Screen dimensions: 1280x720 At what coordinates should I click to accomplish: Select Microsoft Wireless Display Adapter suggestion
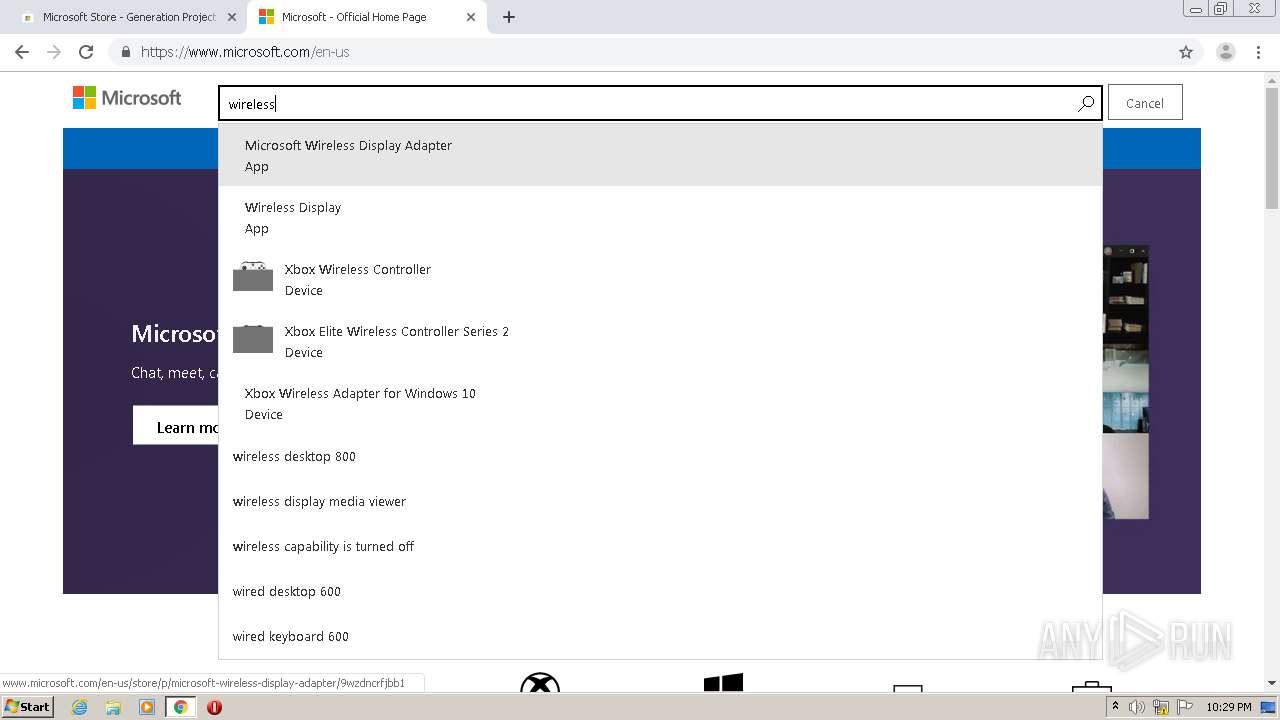(x=660, y=155)
